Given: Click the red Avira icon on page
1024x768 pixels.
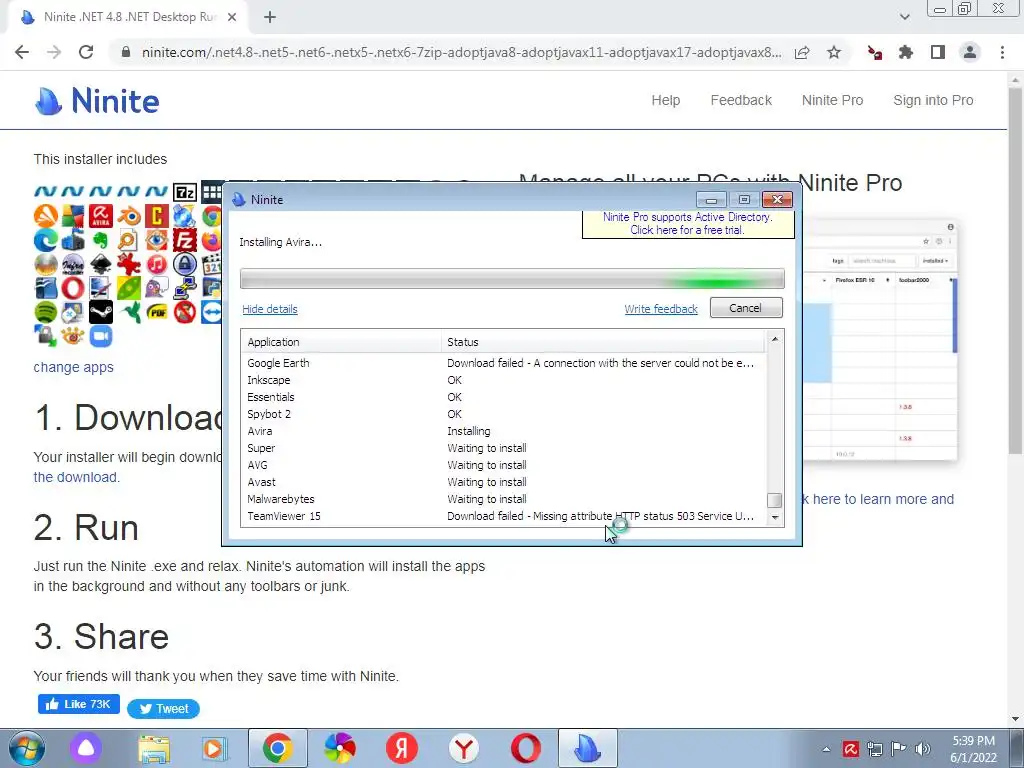Looking at the screenshot, I should (101, 216).
